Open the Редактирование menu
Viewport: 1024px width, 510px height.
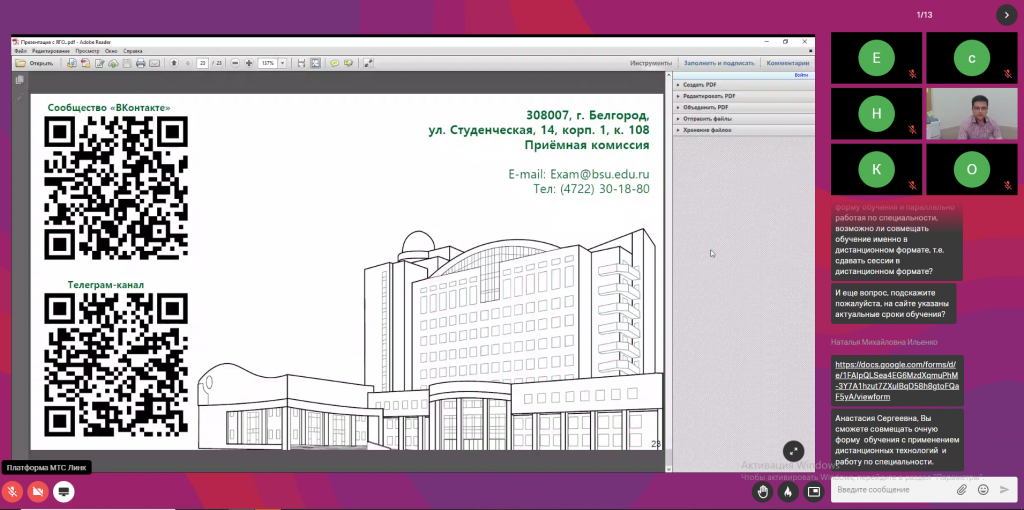(51, 51)
